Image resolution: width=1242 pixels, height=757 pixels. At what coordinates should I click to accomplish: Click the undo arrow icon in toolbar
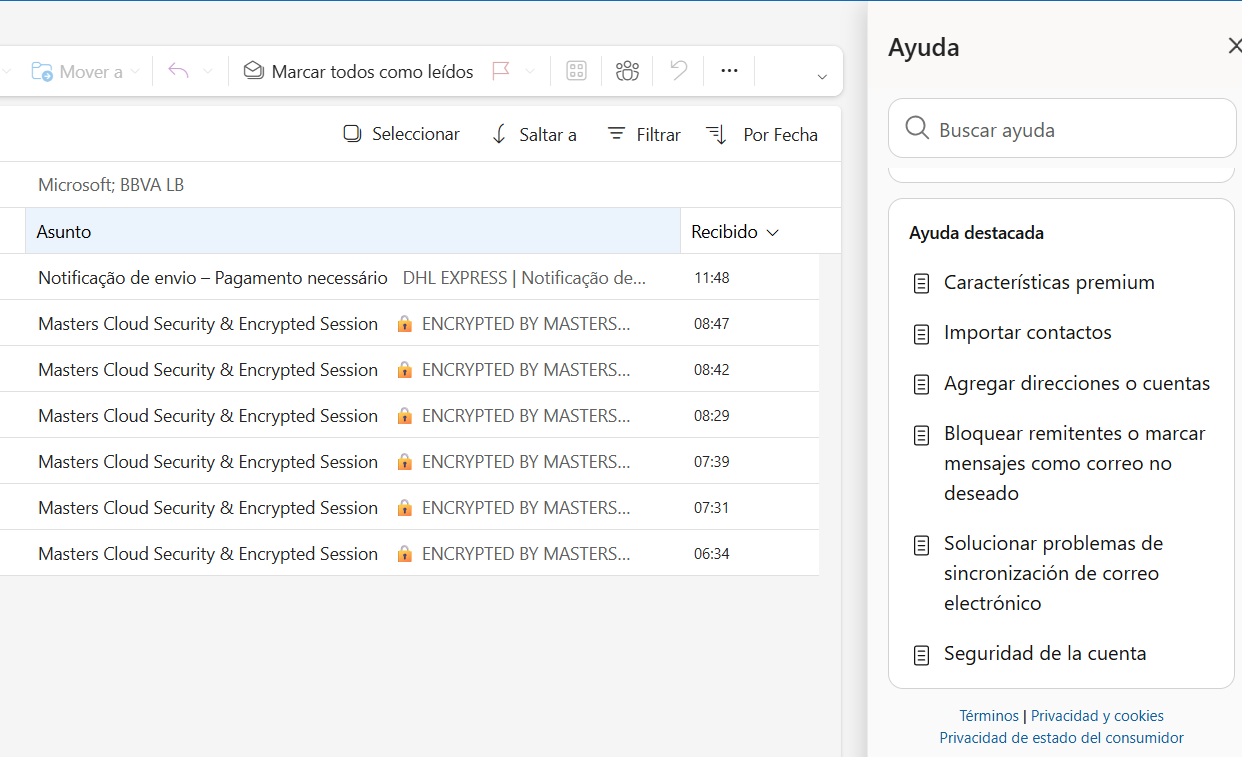point(679,71)
